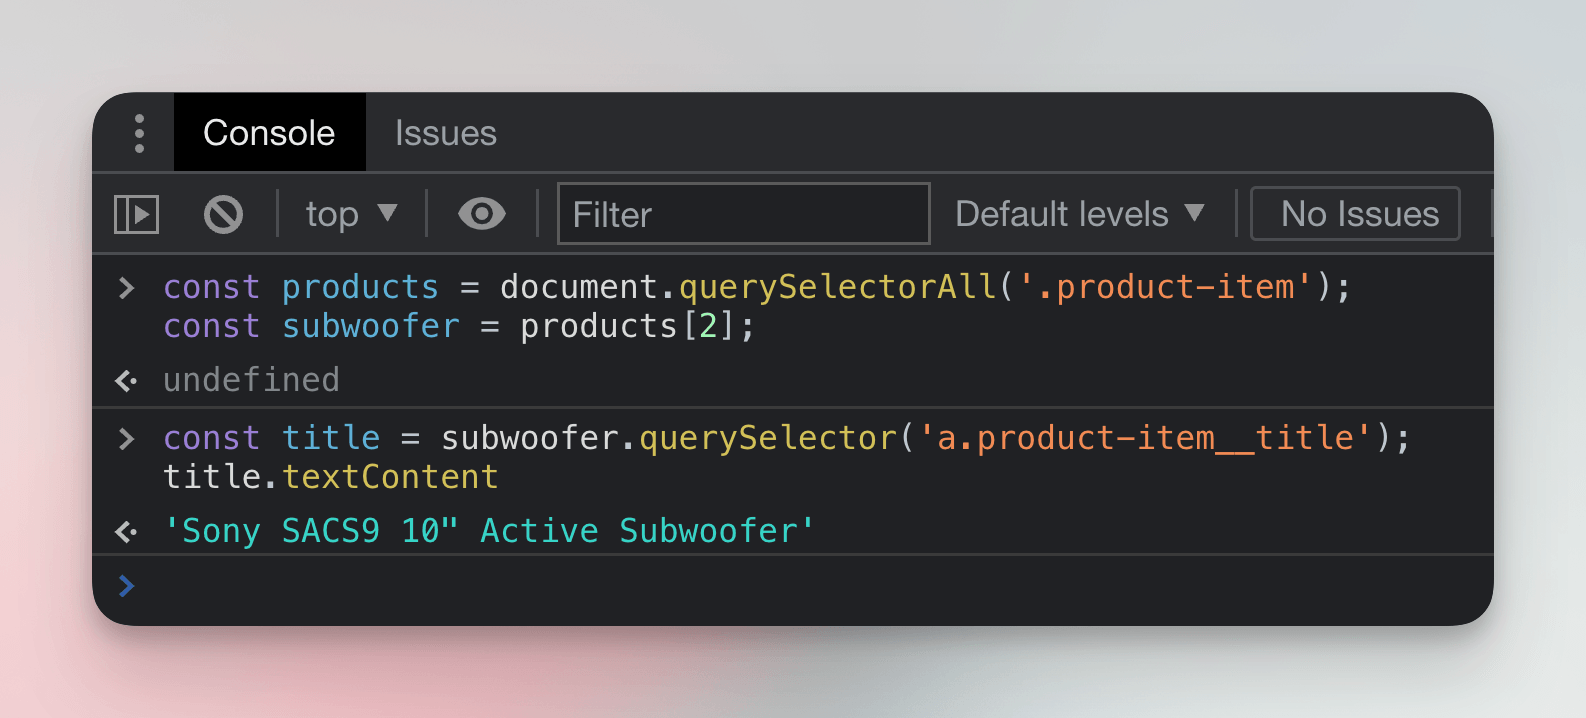This screenshot has width=1586, height=718.
Task: Focus the Filter text field
Action: click(743, 214)
